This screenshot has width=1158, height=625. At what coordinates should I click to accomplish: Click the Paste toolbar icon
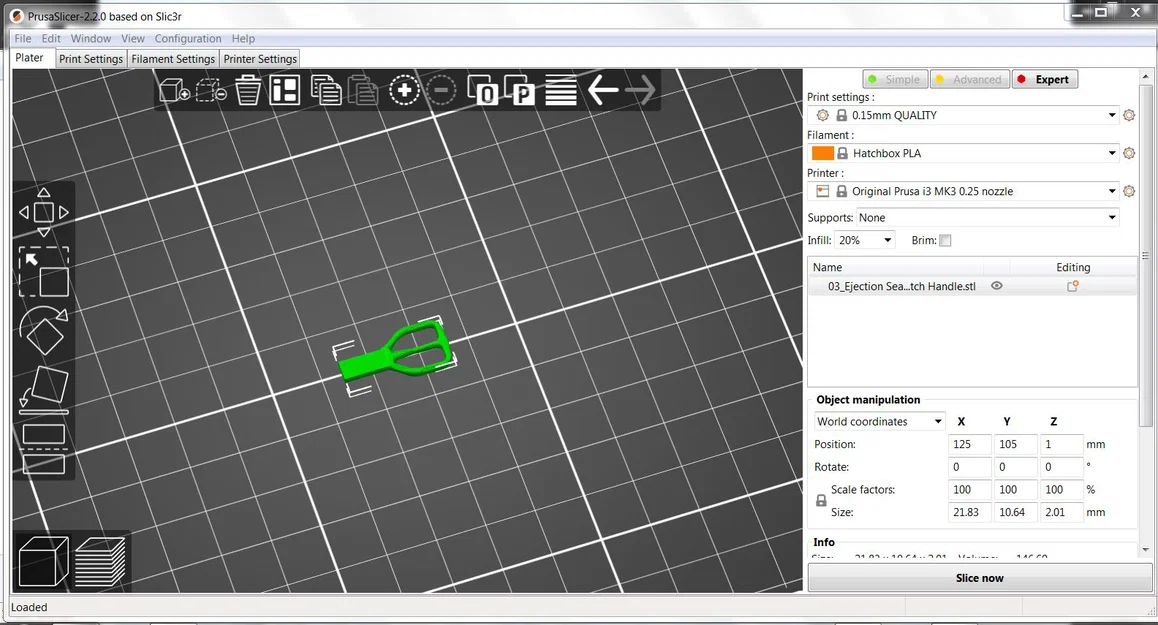pos(363,91)
